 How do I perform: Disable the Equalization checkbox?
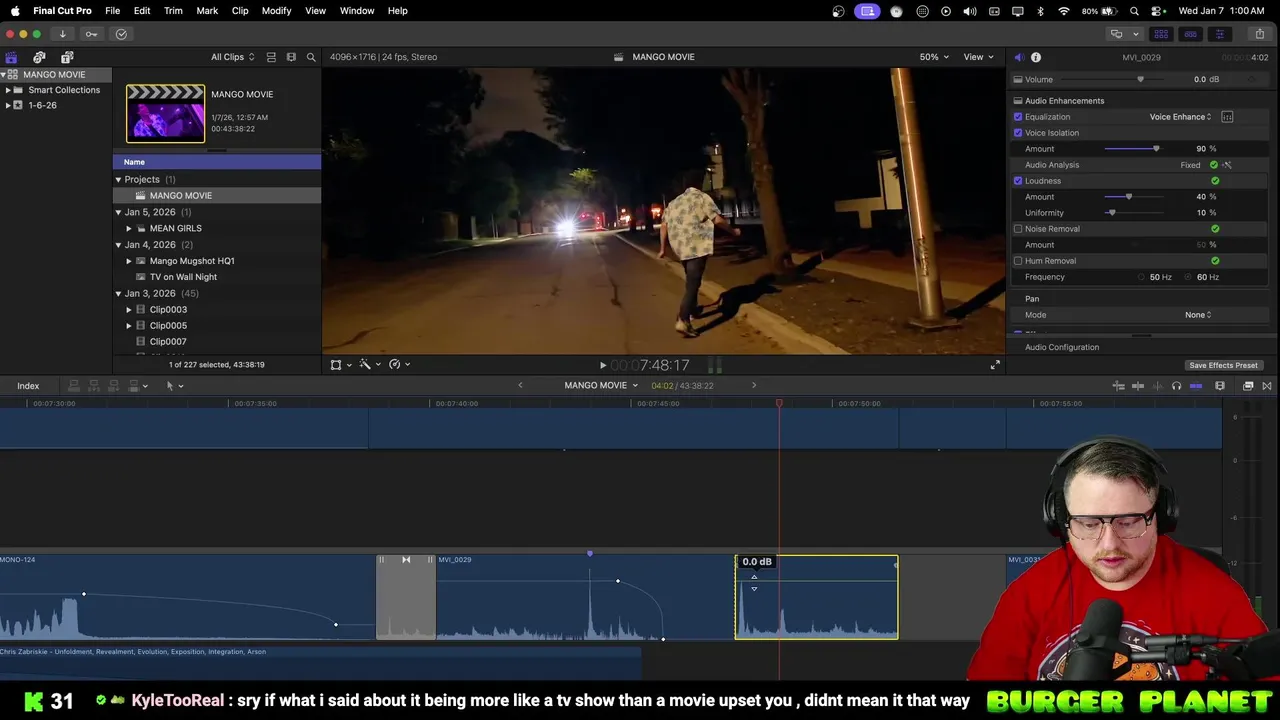tap(1018, 117)
